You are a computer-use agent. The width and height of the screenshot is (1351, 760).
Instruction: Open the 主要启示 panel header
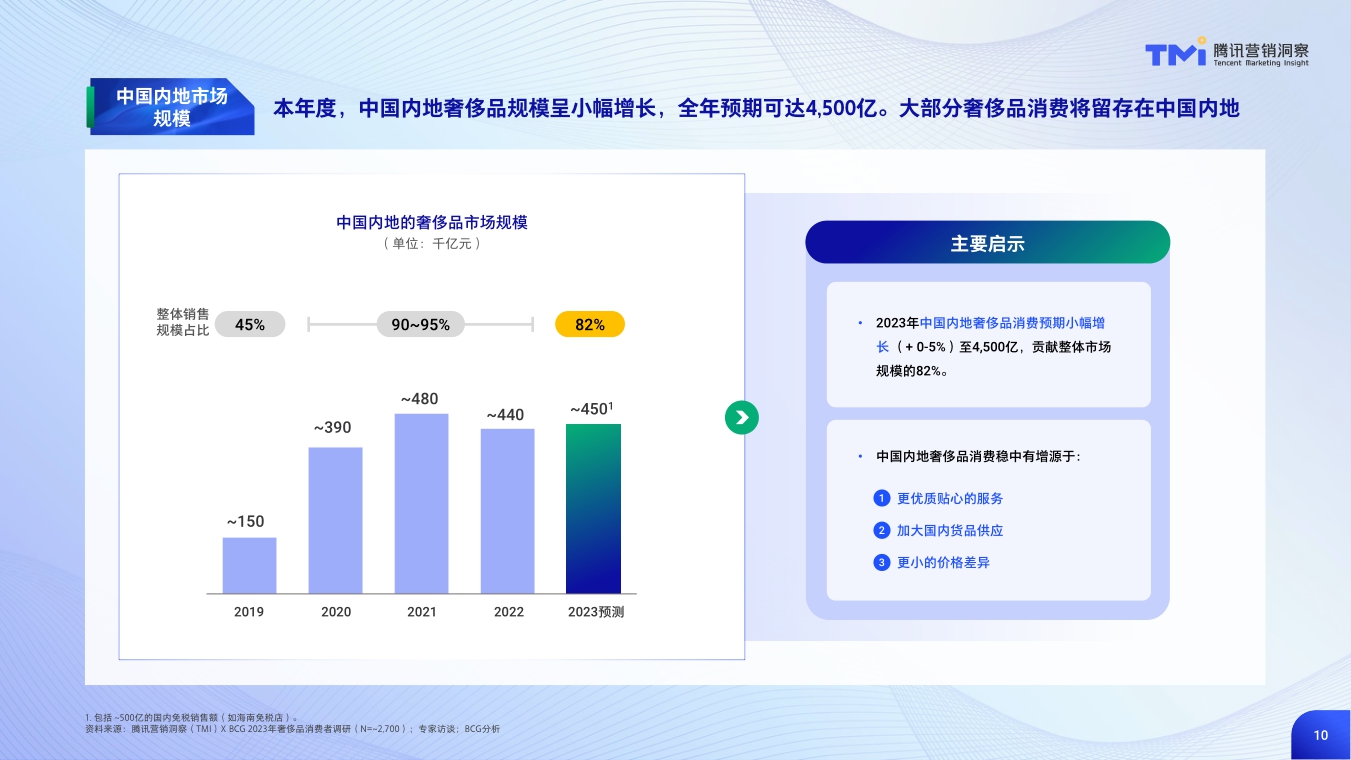988,242
